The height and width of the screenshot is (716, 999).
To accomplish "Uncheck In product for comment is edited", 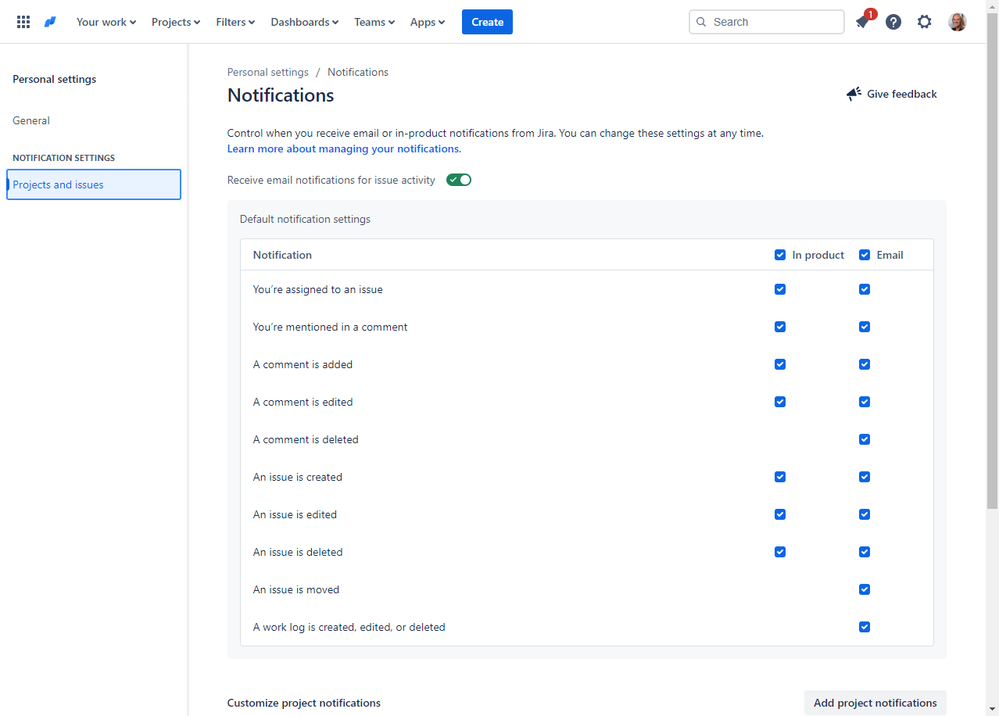I will [x=780, y=402].
